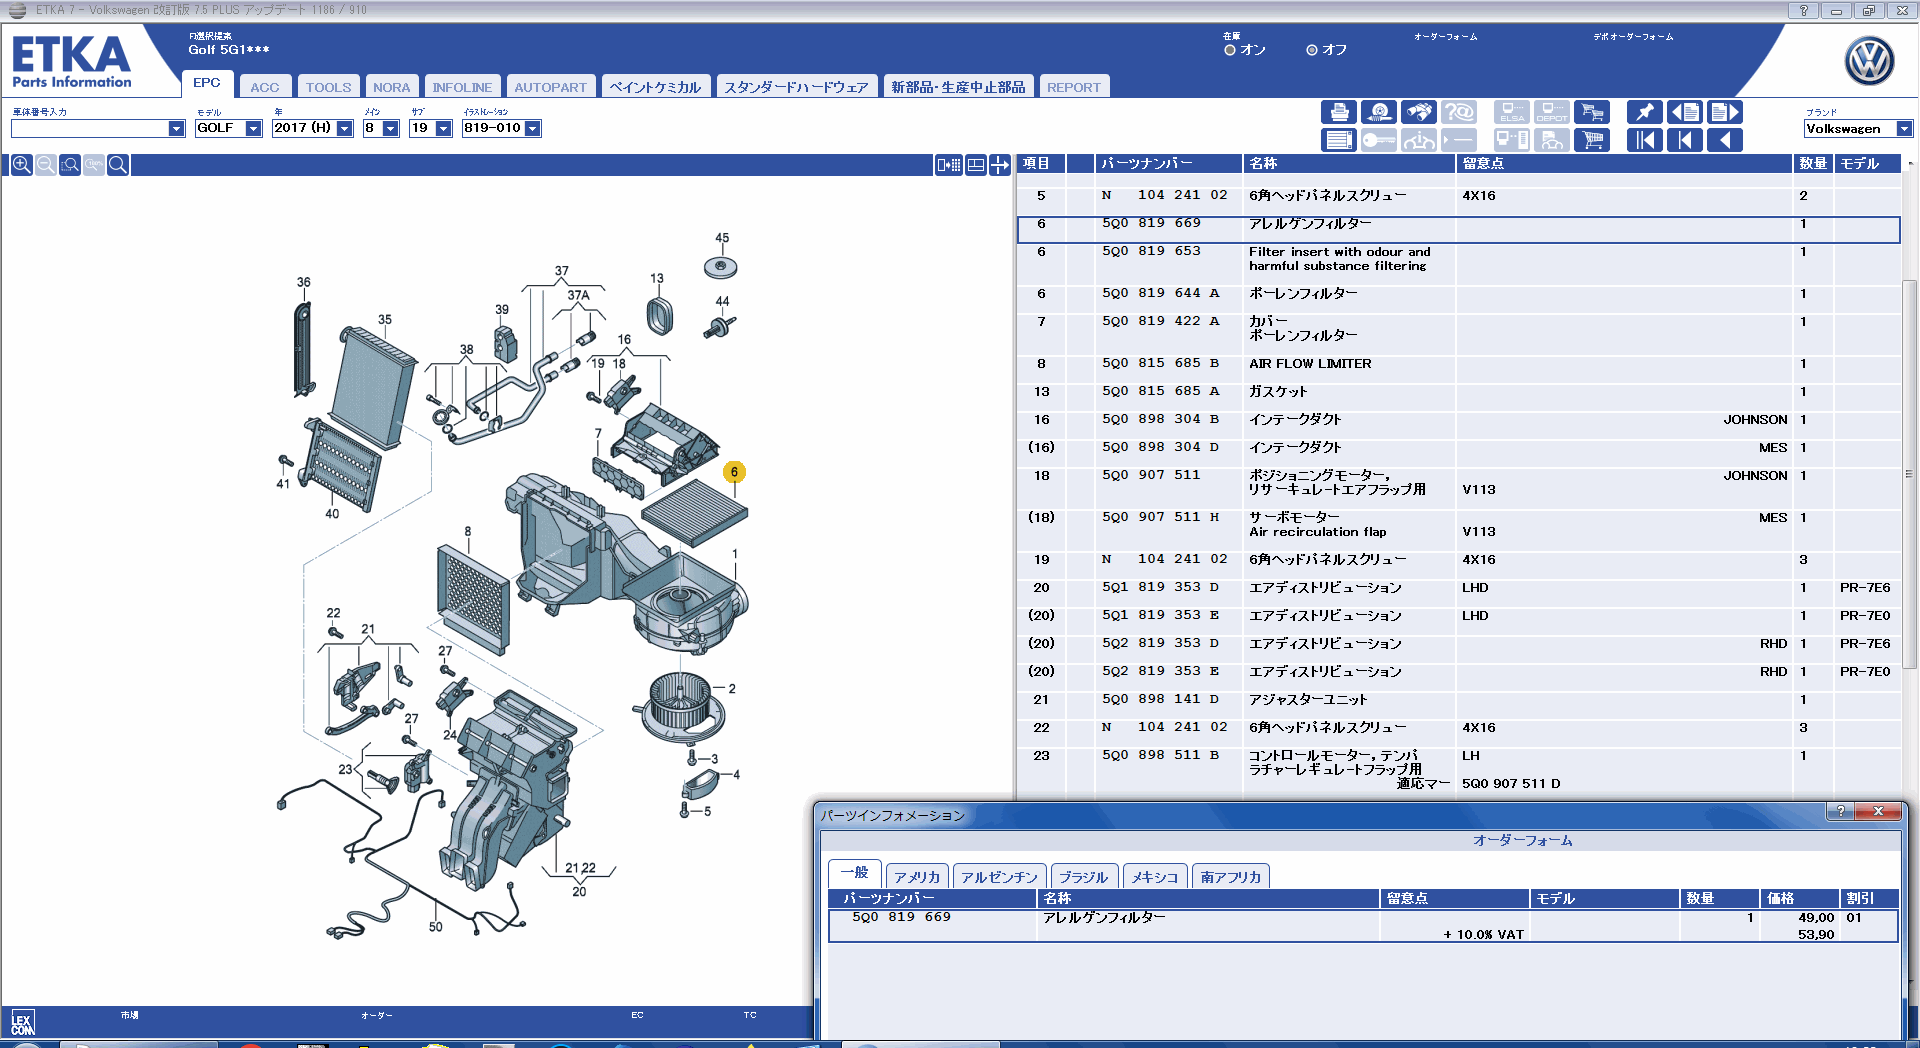The height and width of the screenshot is (1048, 1920).
Task: Open the list view icon below the print icon
Action: pyautogui.click(x=1339, y=140)
